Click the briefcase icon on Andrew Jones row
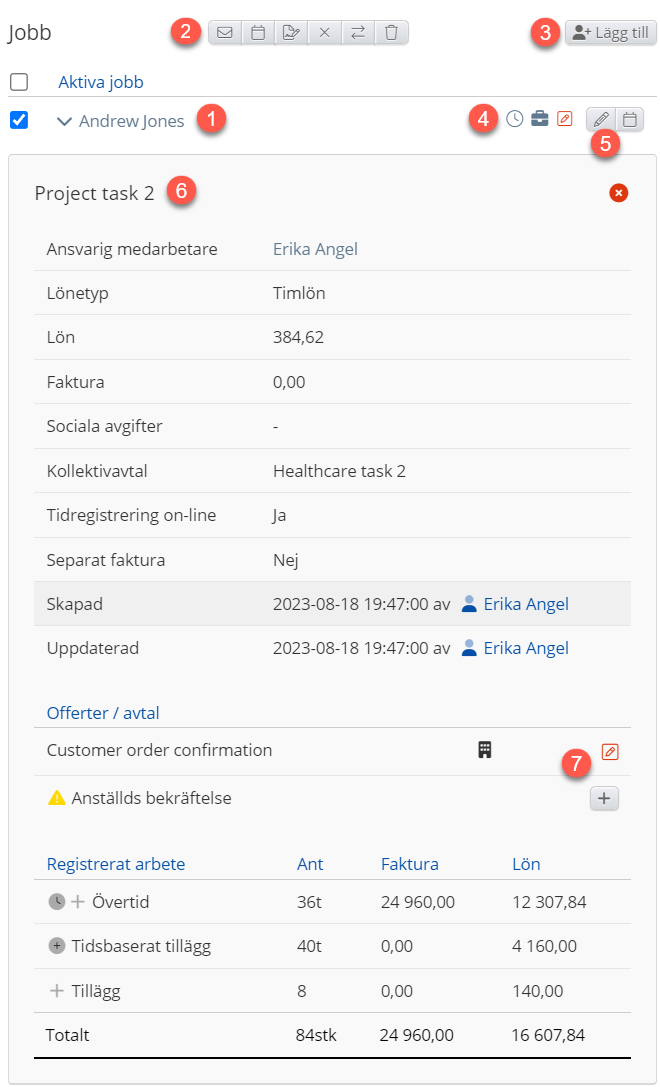The height and width of the screenshot is (1087, 660). click(539, 120)
